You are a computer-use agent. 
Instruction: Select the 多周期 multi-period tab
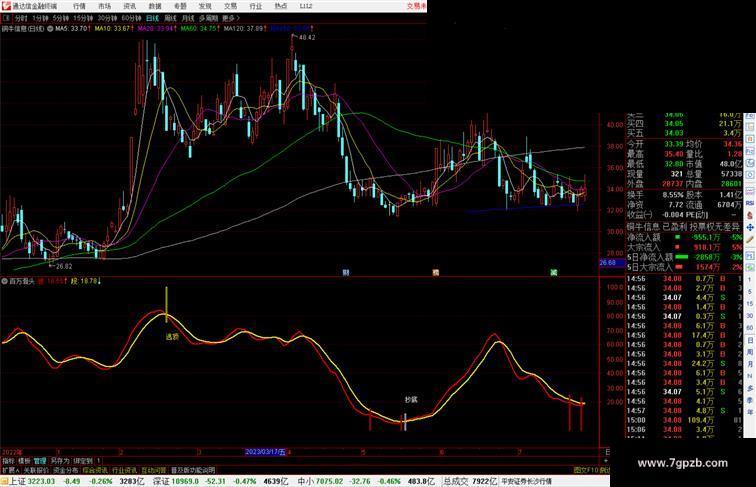tap(208, 18)
